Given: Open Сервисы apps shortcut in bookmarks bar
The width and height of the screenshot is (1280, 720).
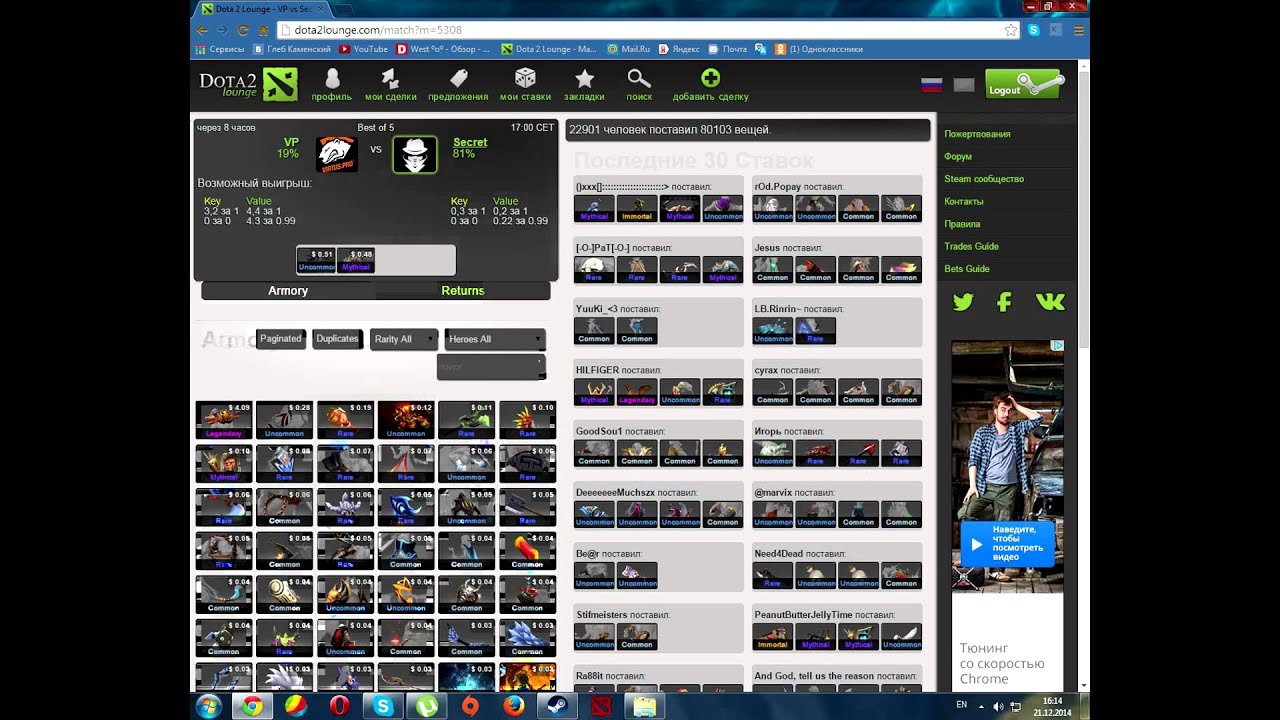Looking at the screenshot, I should point(220,49).
